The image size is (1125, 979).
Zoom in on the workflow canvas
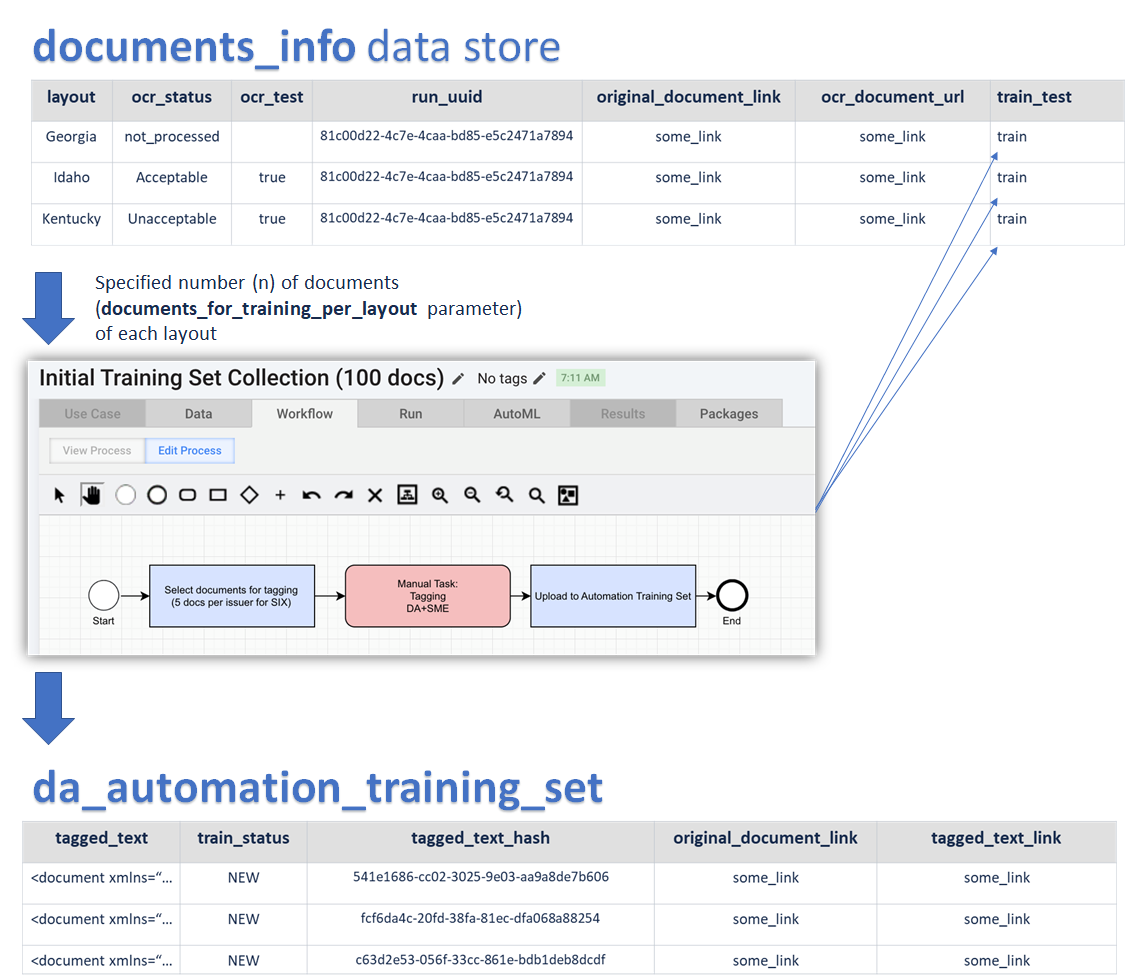(440, 495)
